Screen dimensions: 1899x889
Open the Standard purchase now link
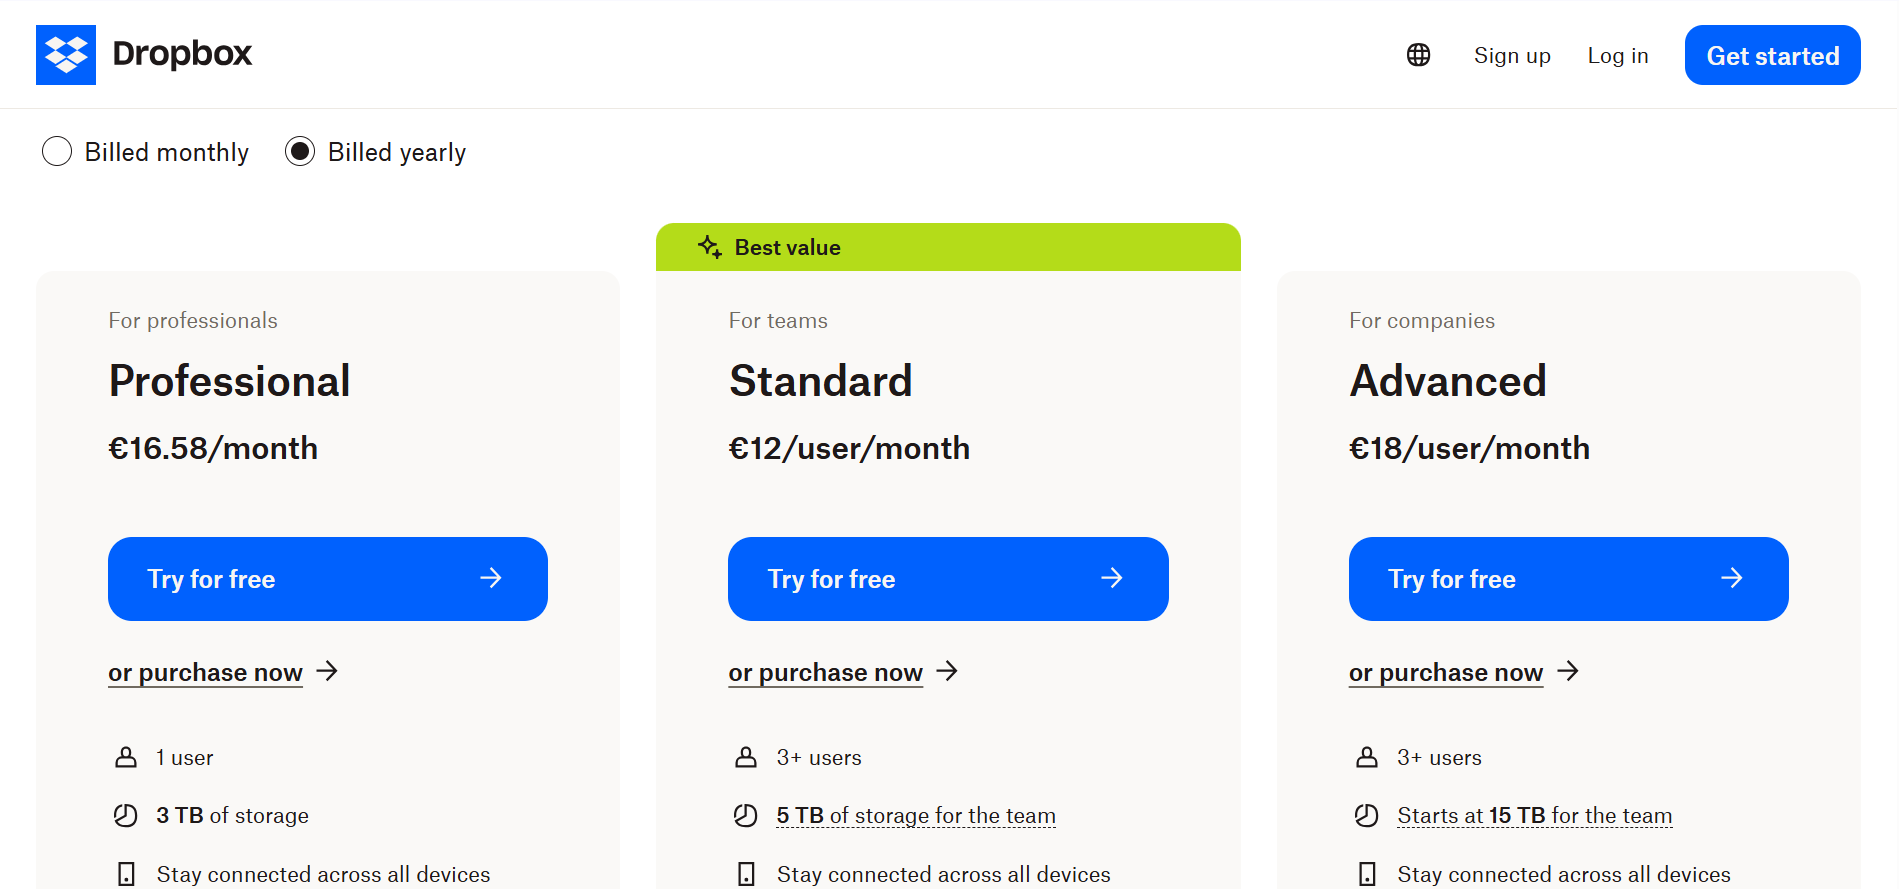coord(825,671)
